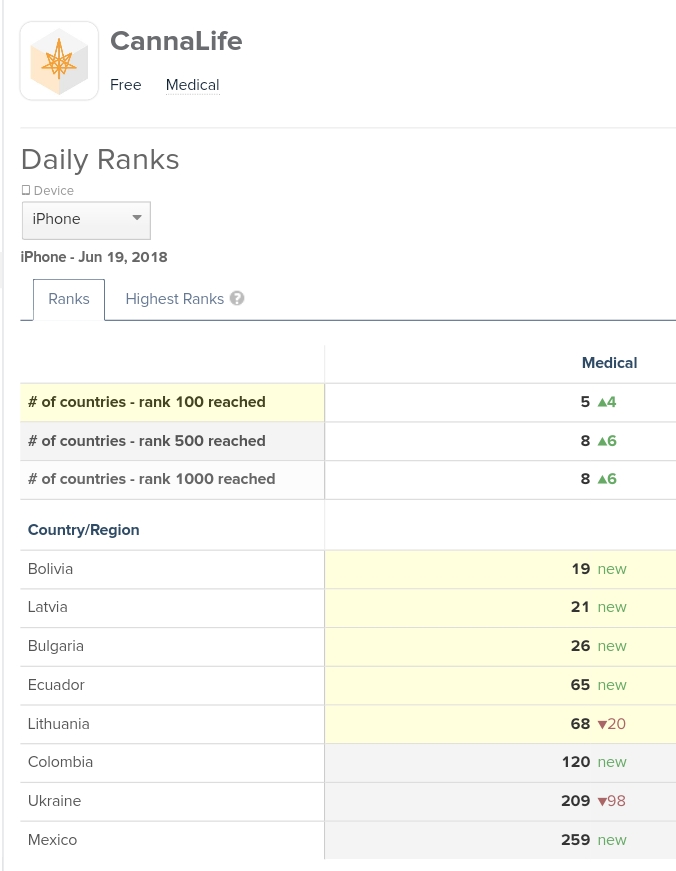Click red down arrow in Lithuania row

[x=602, y=724]
